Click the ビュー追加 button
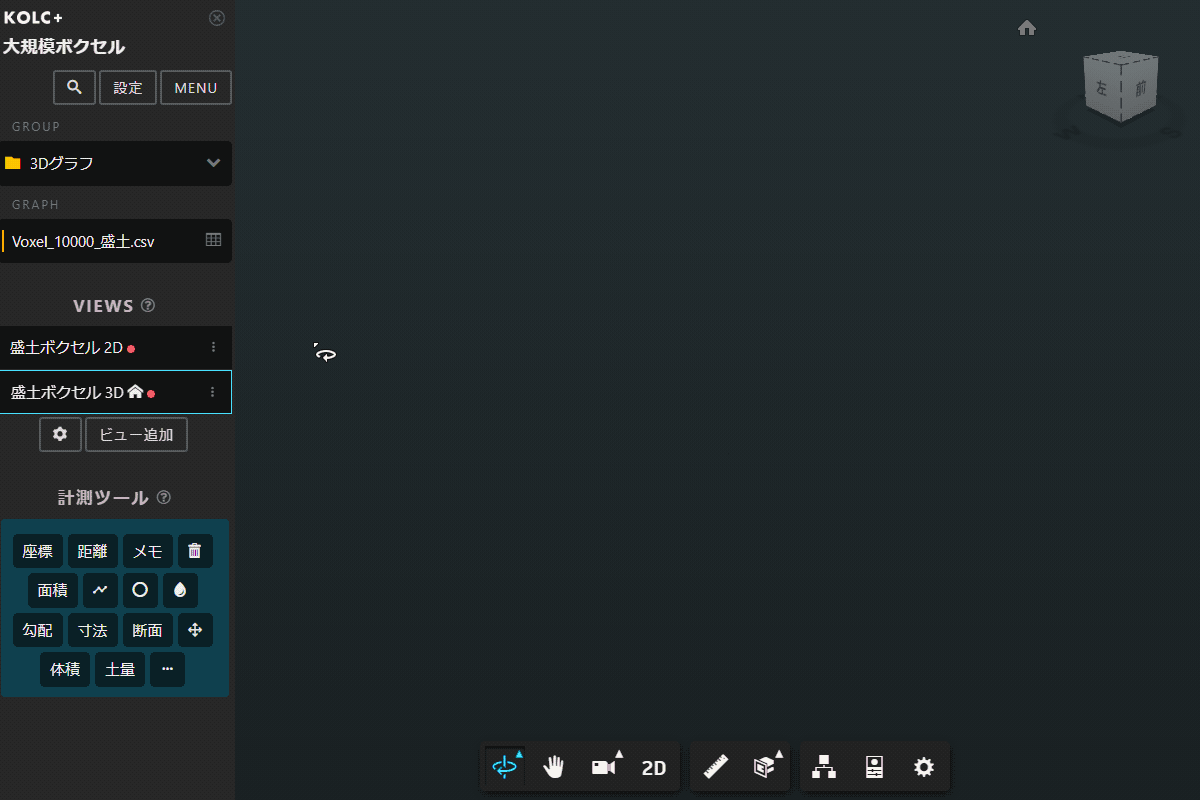1200x800 pixels. pyautogui.click(x=136, y=435)
